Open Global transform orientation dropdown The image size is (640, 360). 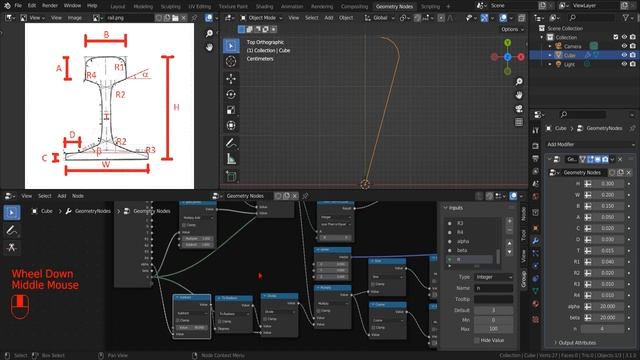coord(380,18)
